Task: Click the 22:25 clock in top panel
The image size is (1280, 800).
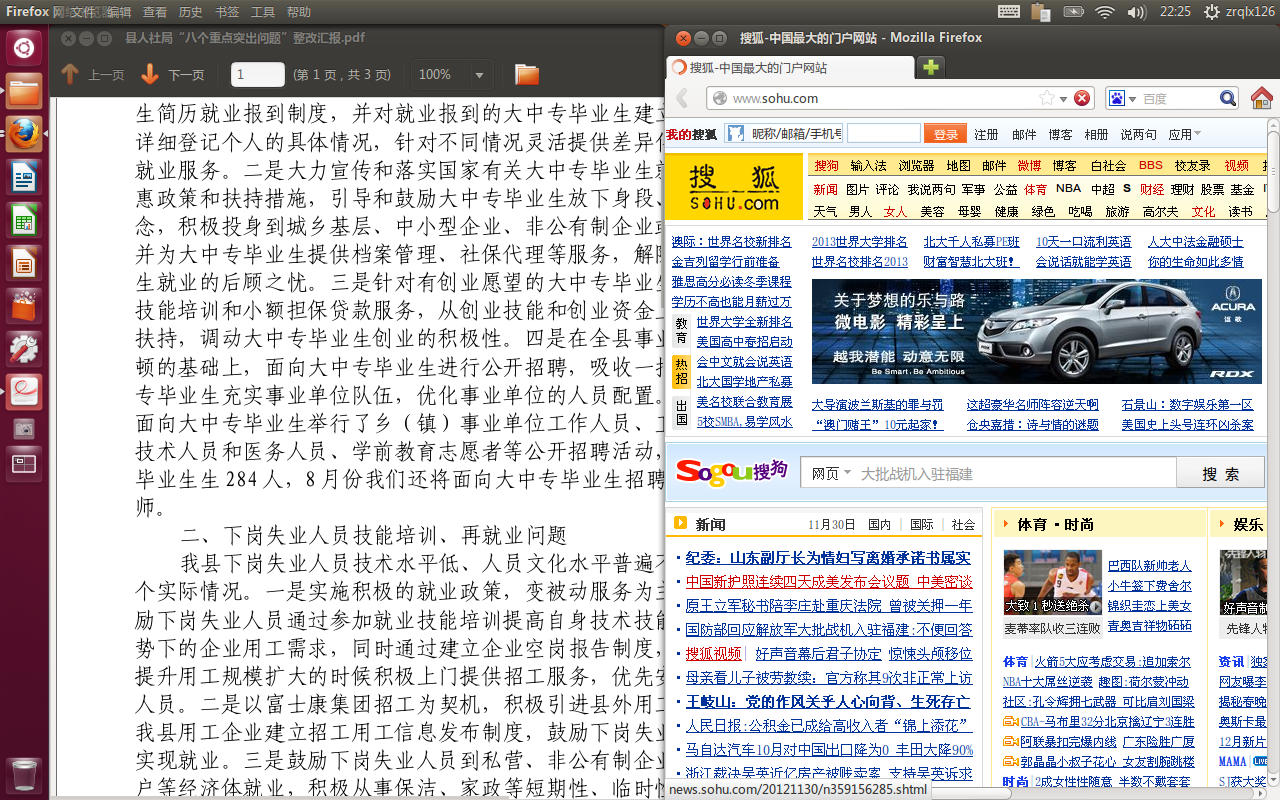Action: [x=1175, y=12]
